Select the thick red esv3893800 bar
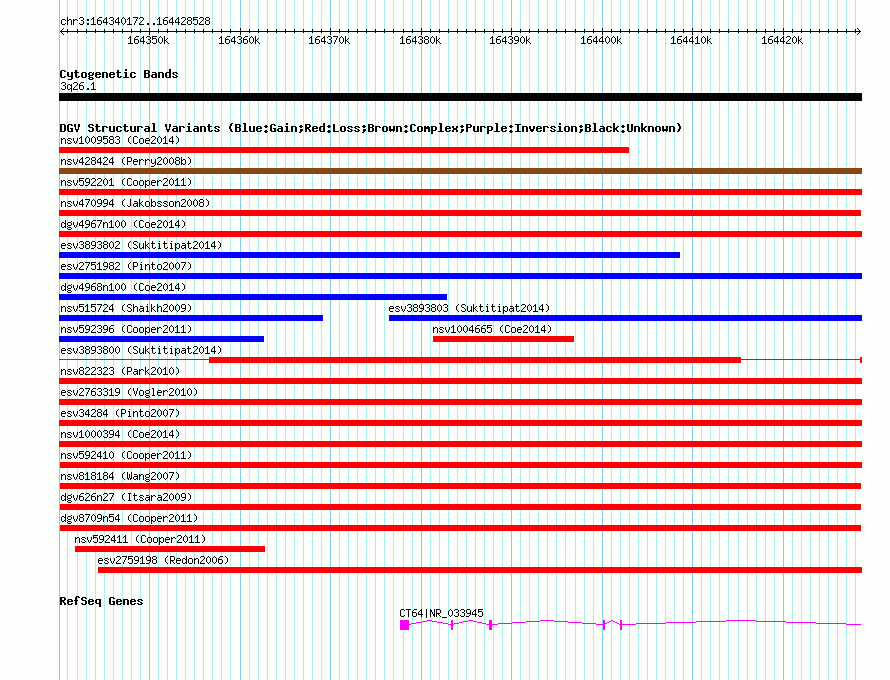Viewport: 890px width, 680px height. (475, 360)
